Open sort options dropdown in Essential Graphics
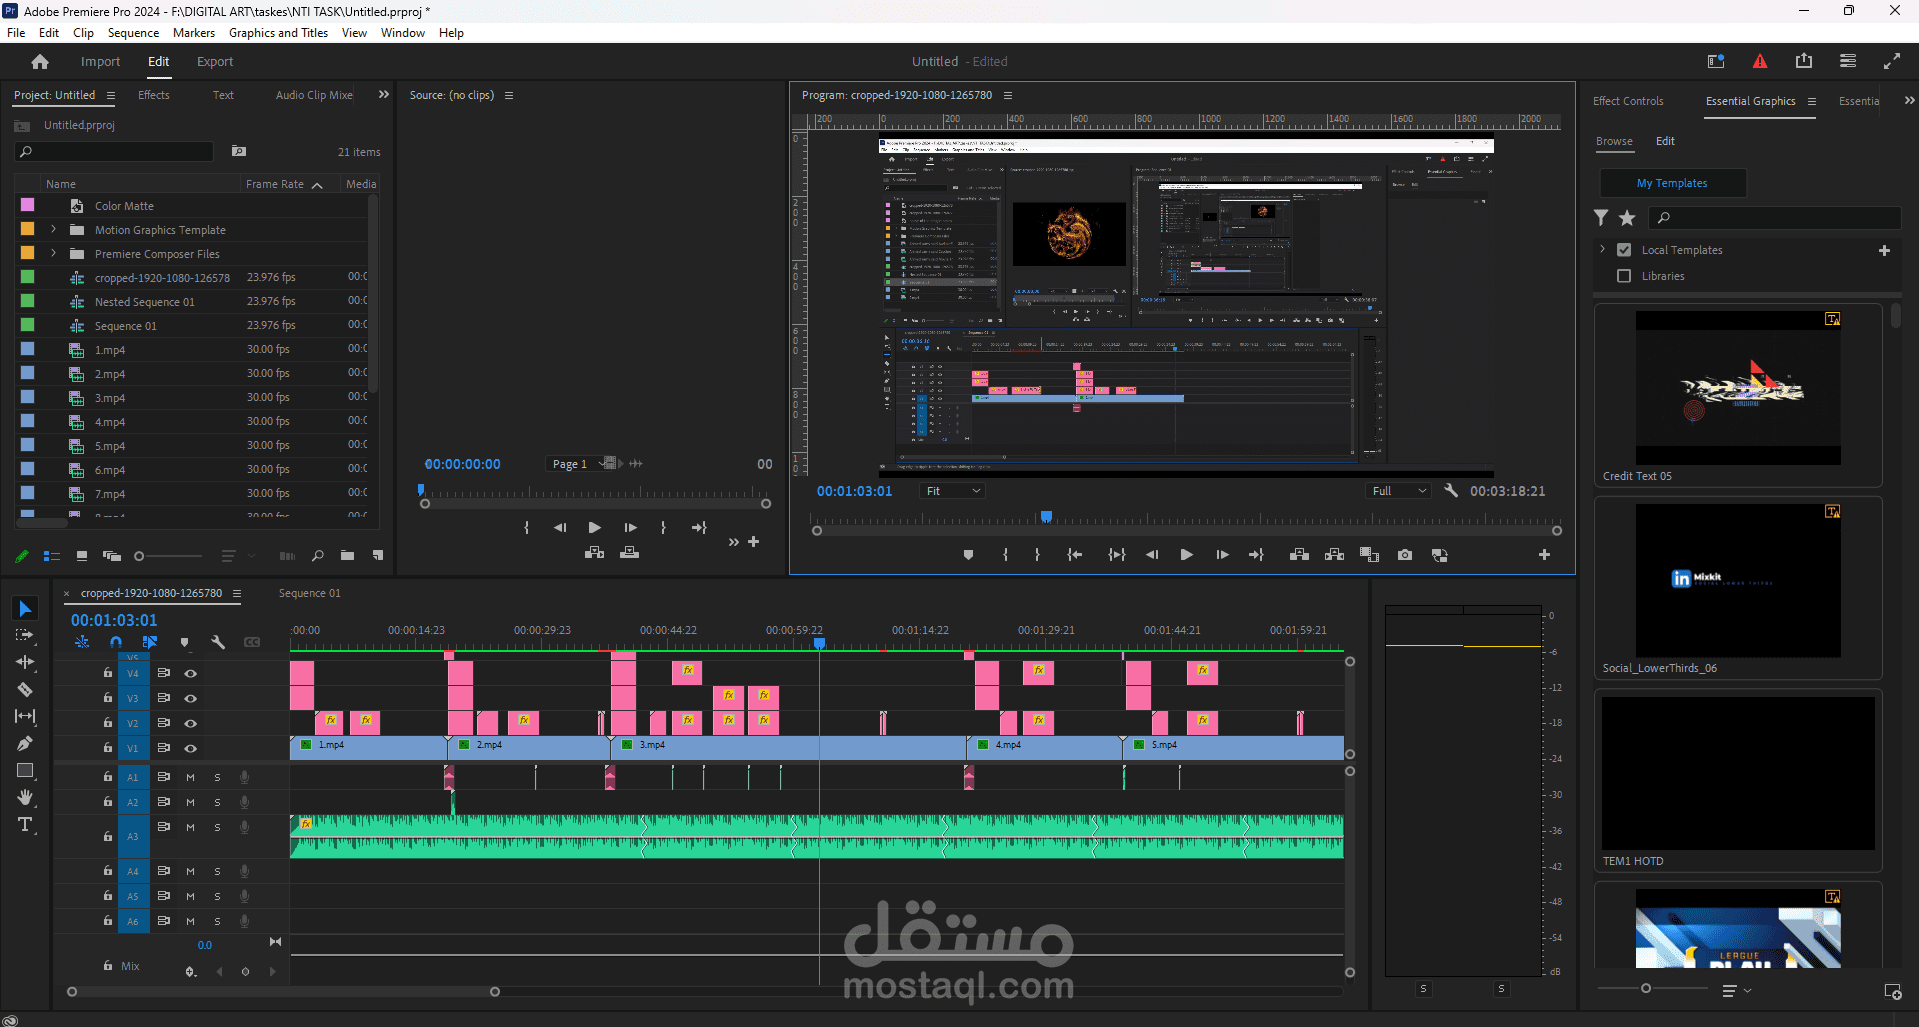The image size is (1919, 1027). coord(1735,990)
